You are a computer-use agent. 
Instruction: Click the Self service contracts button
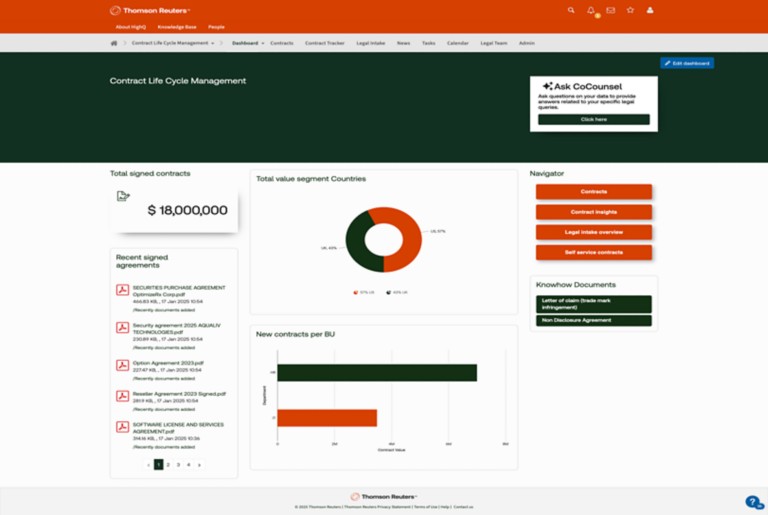coord(594,252)
